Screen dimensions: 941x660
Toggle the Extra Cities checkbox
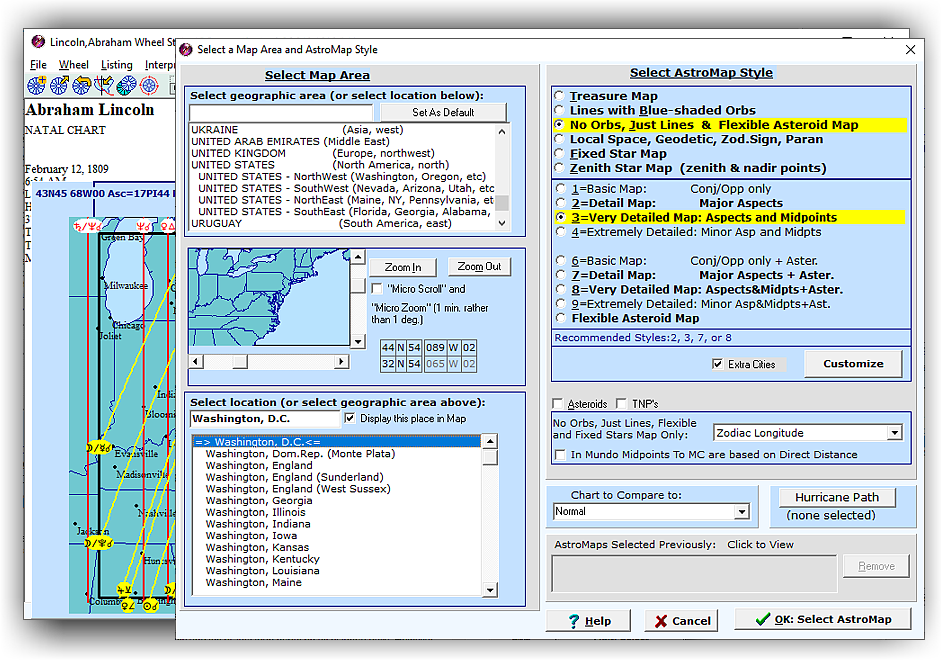point(717,364)
